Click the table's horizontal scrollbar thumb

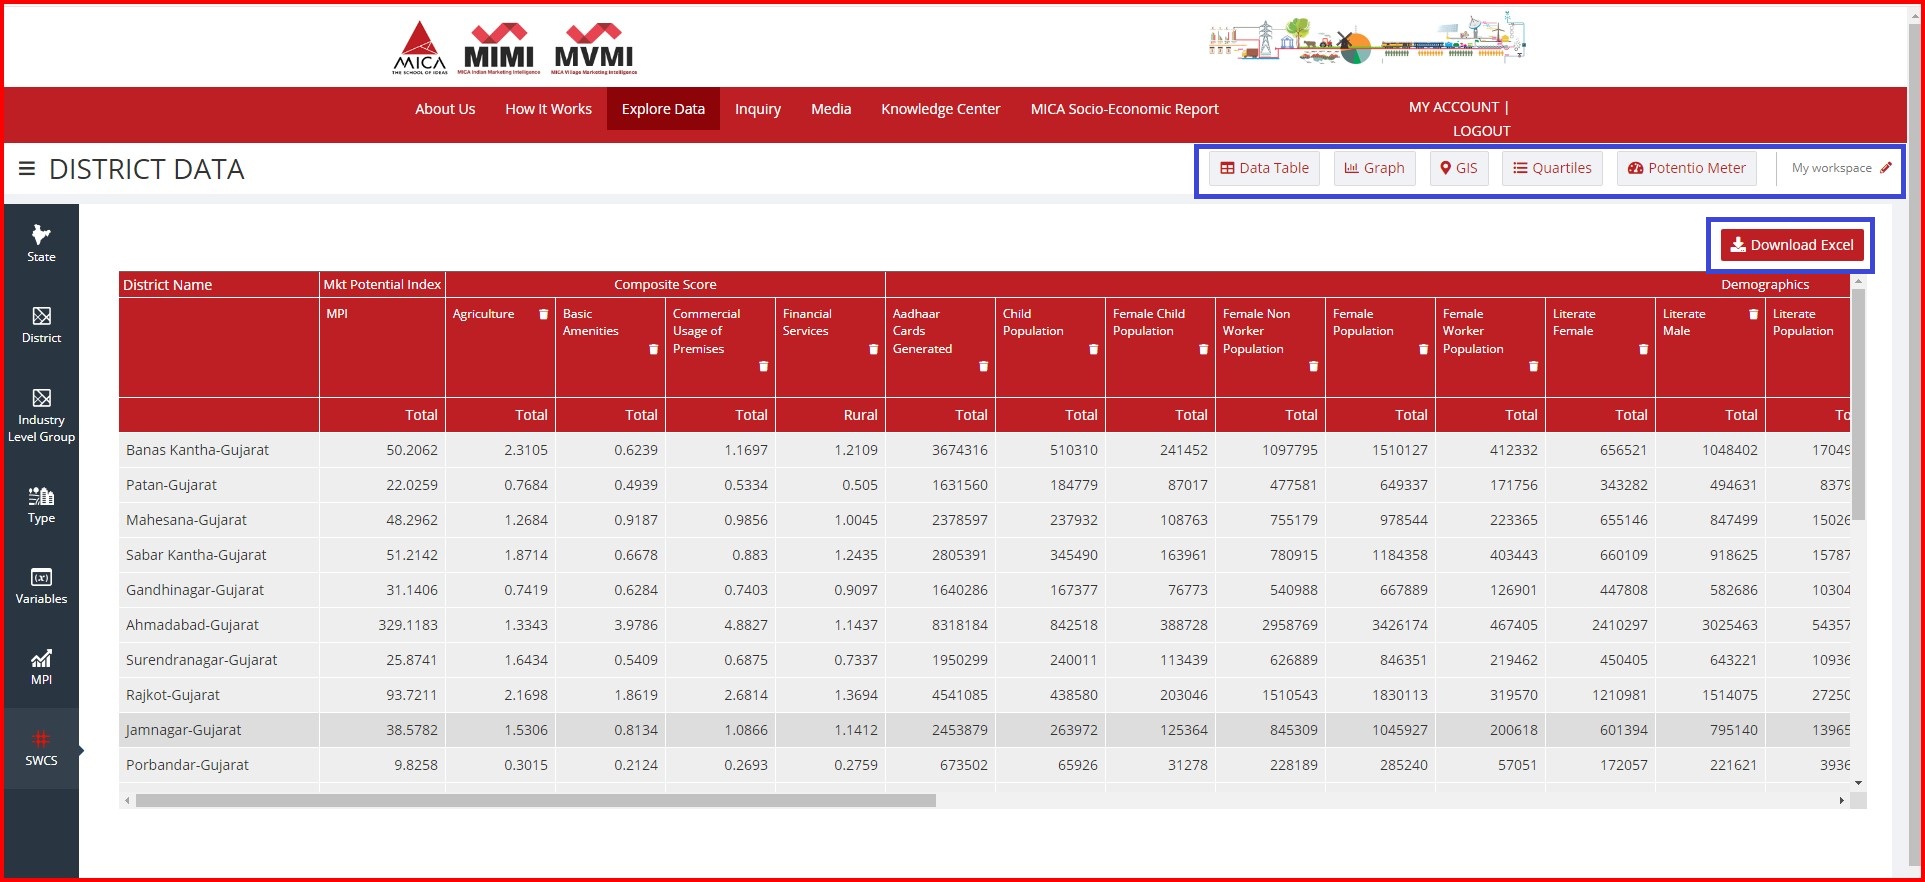[535, 800]
